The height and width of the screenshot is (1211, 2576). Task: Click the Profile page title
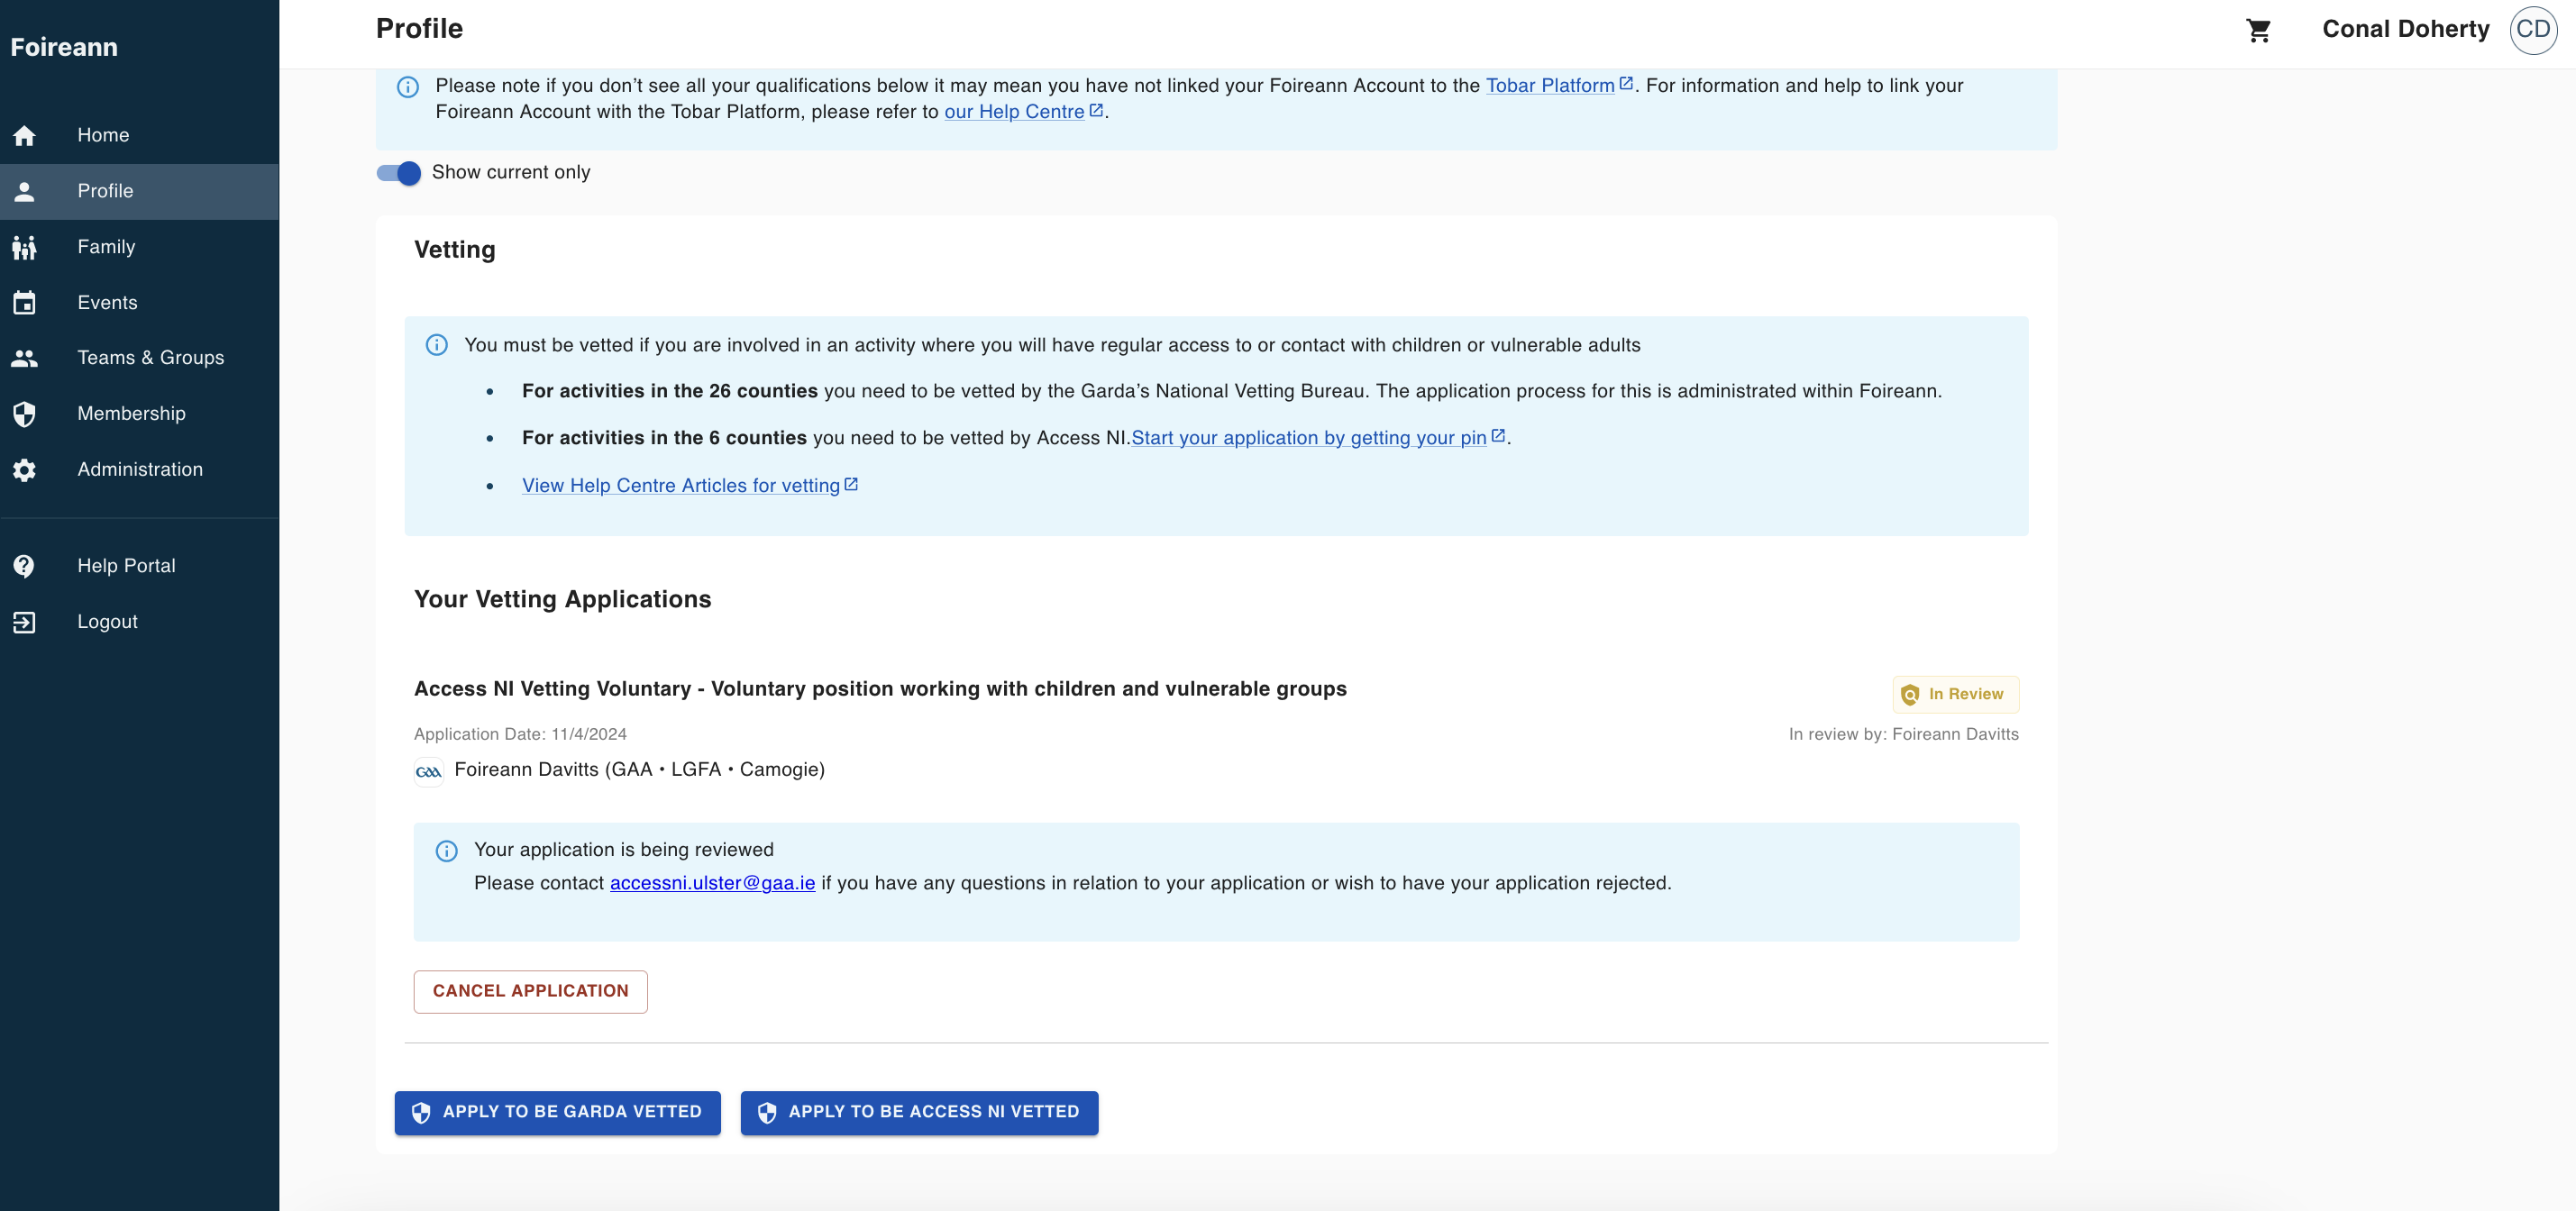(419, 29)
